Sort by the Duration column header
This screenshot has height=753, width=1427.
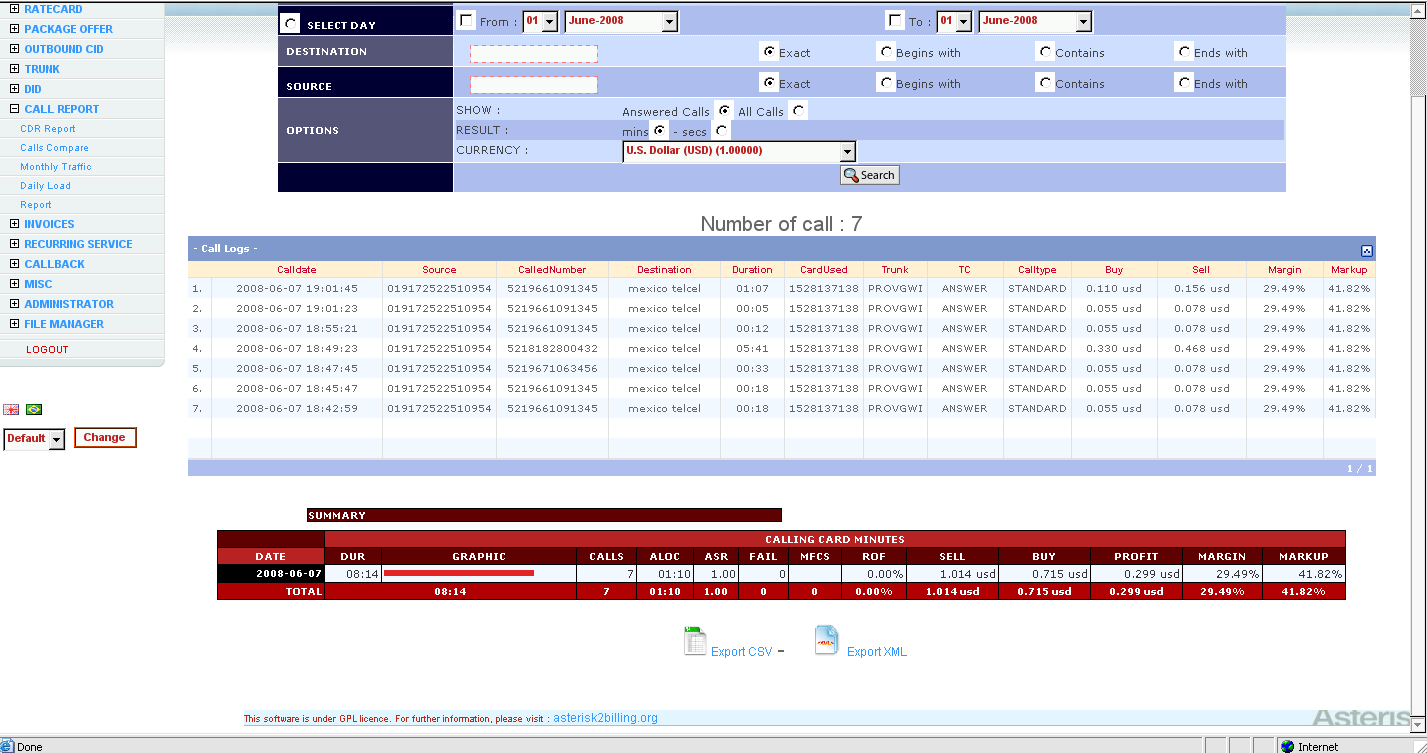(752, 270)
